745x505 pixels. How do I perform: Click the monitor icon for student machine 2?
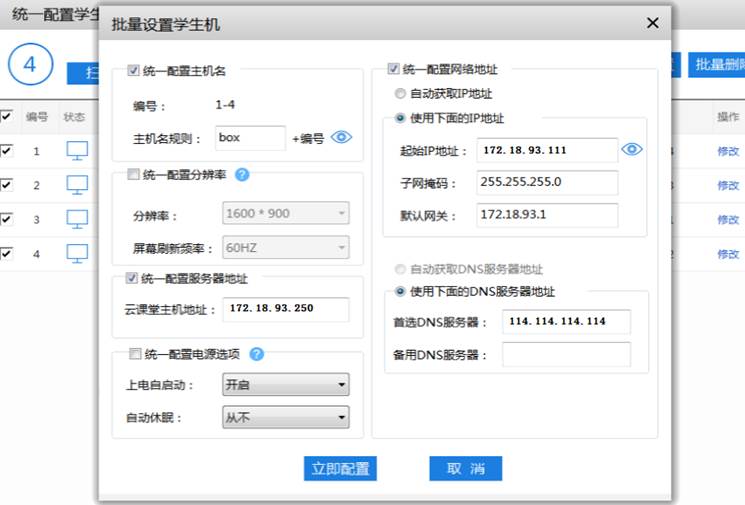77,185
